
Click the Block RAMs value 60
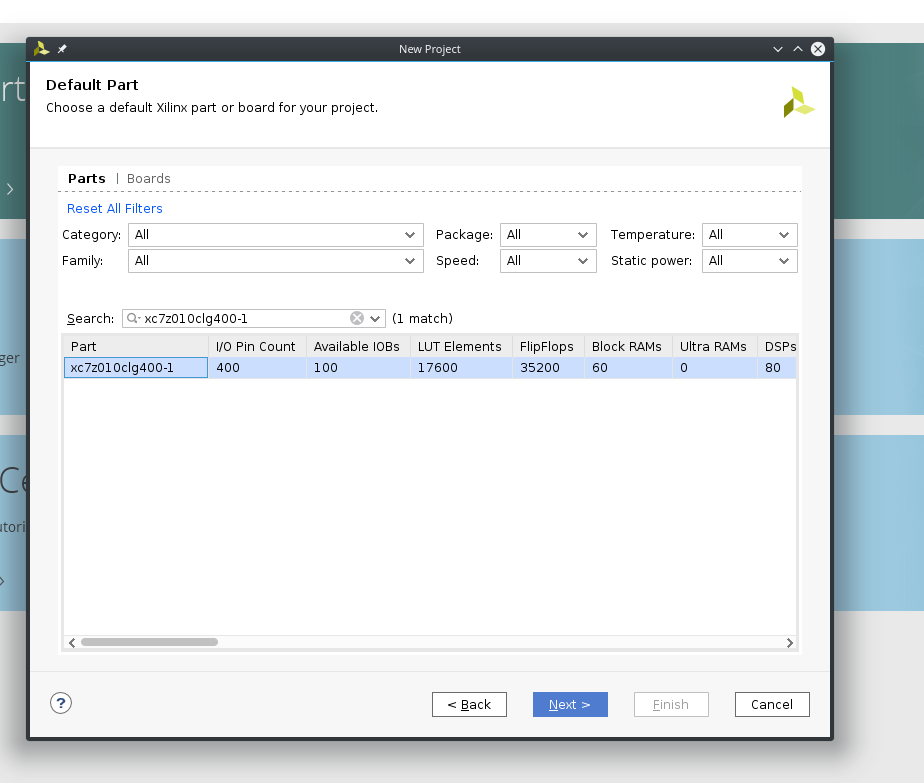(600, 368)
